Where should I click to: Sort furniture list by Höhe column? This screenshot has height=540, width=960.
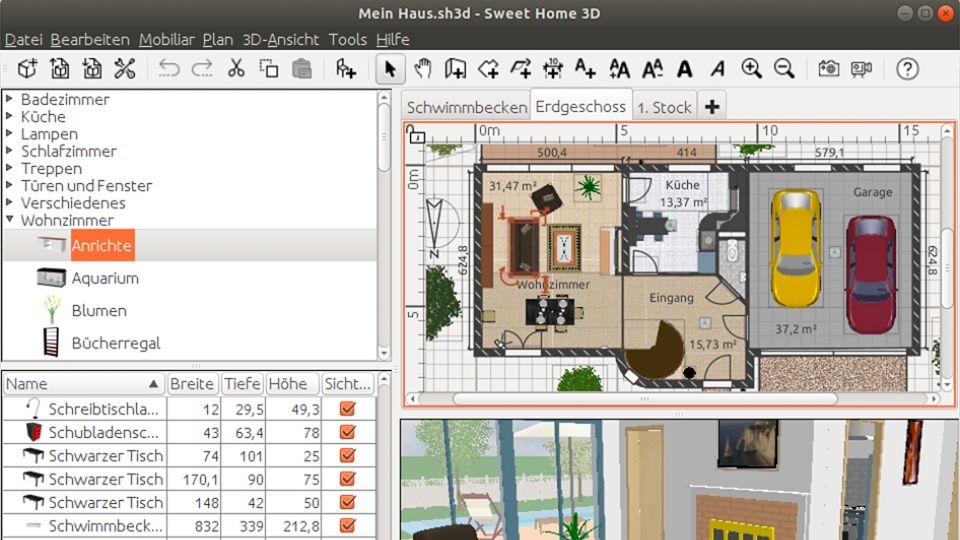[x=293, y=384]
